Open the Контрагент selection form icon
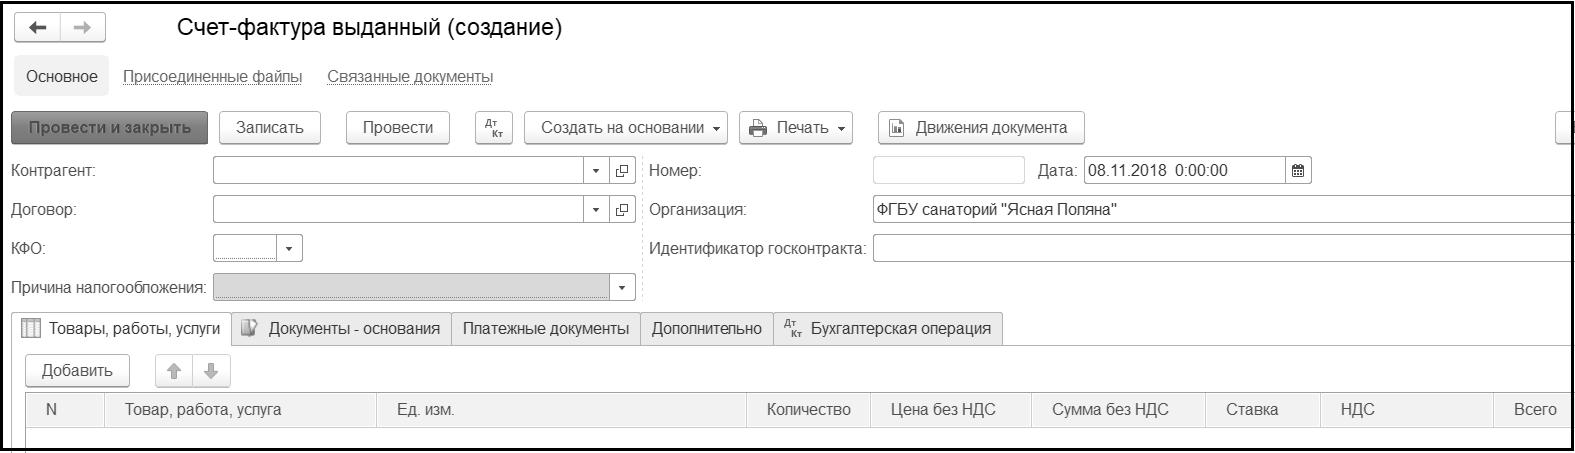Screen dimensions: 1575x453 coord(622,171)
